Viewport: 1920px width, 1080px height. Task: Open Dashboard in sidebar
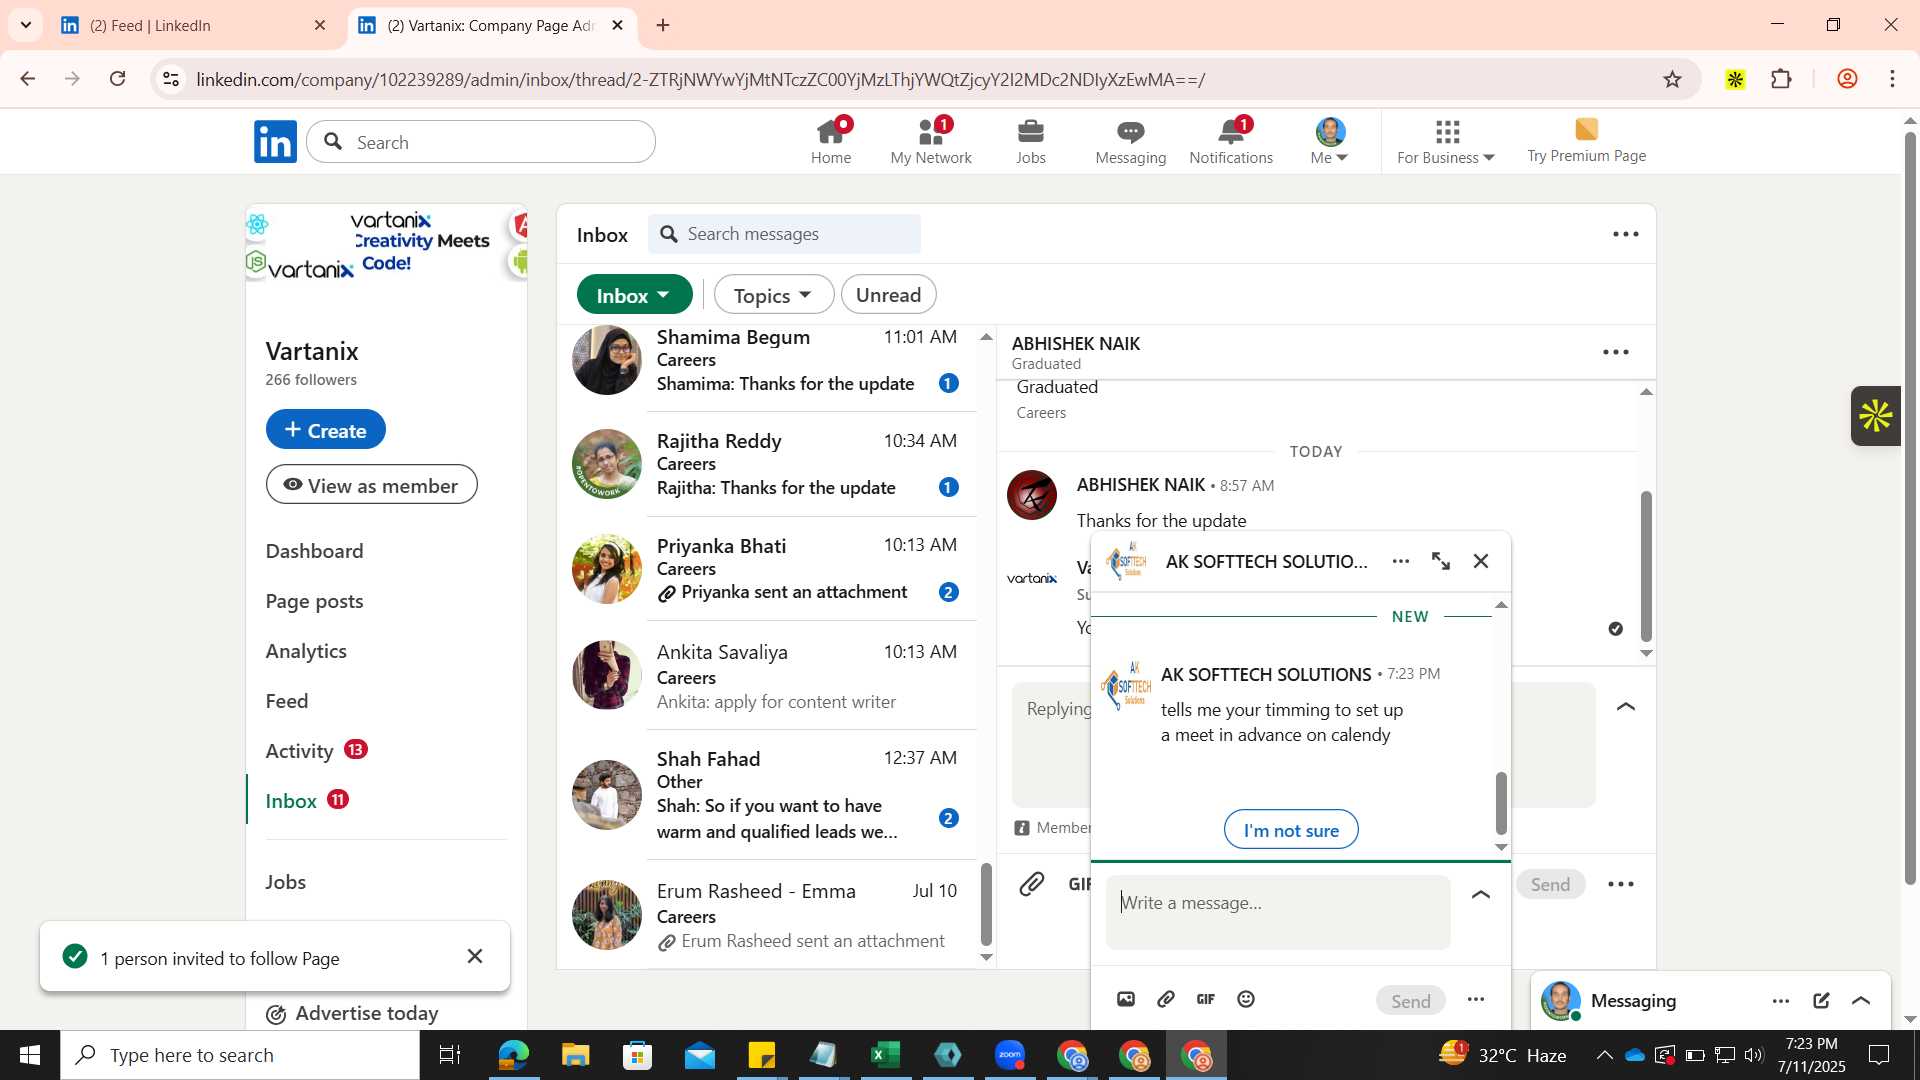point(314,551)
